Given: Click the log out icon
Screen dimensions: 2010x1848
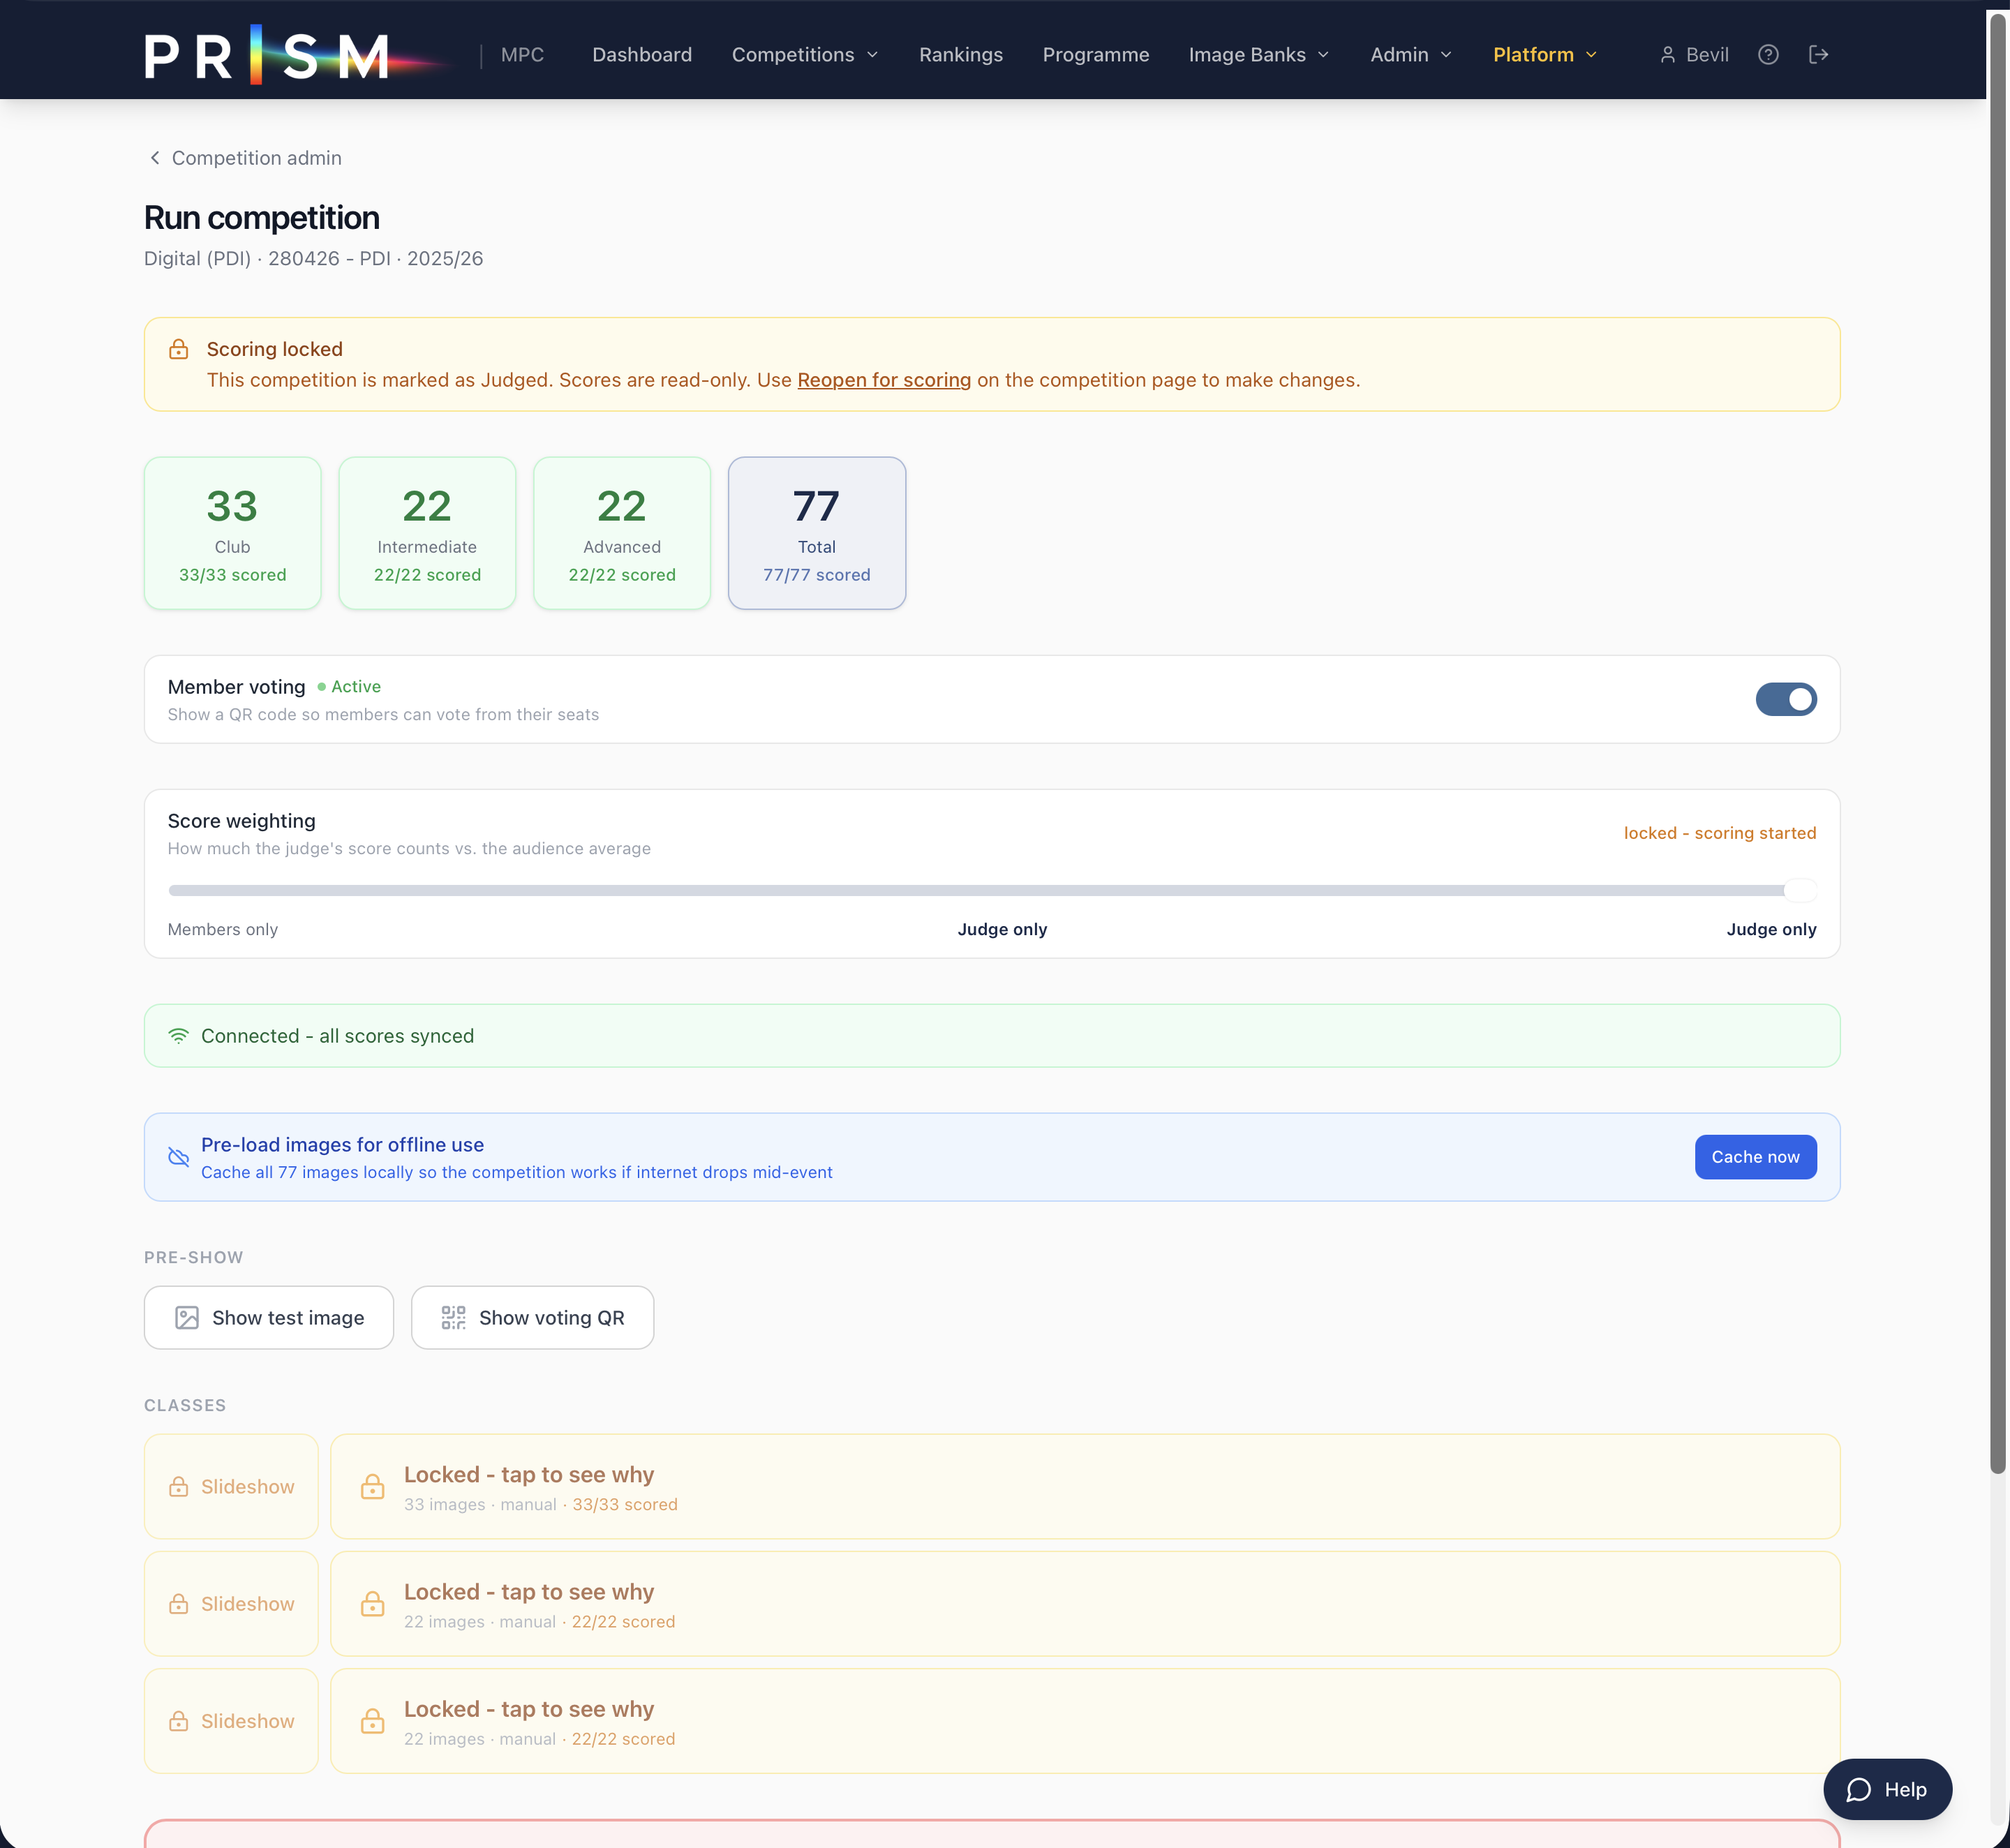Looking at the screenshot, I should tap(1818, 55).
